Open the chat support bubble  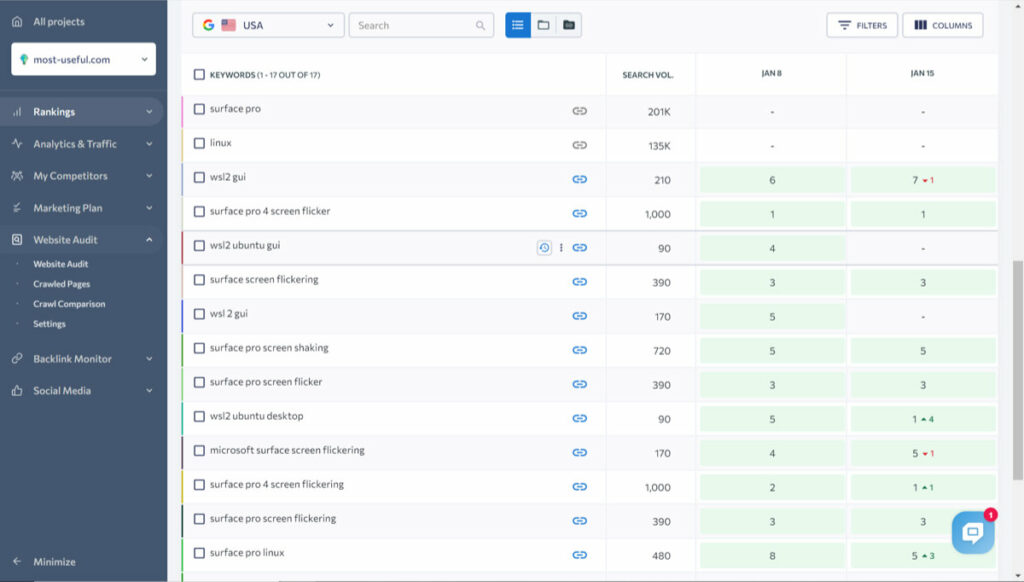(972, 532)
